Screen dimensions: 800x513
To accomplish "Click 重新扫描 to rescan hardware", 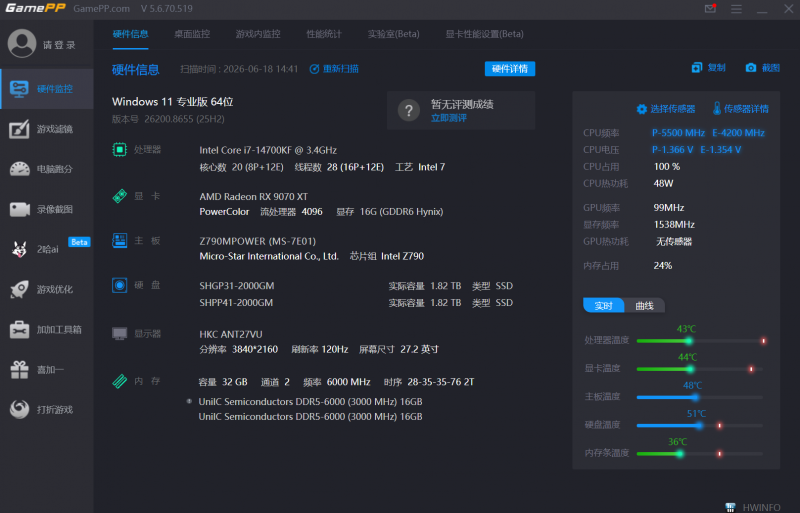I will [x=334, y=69].
